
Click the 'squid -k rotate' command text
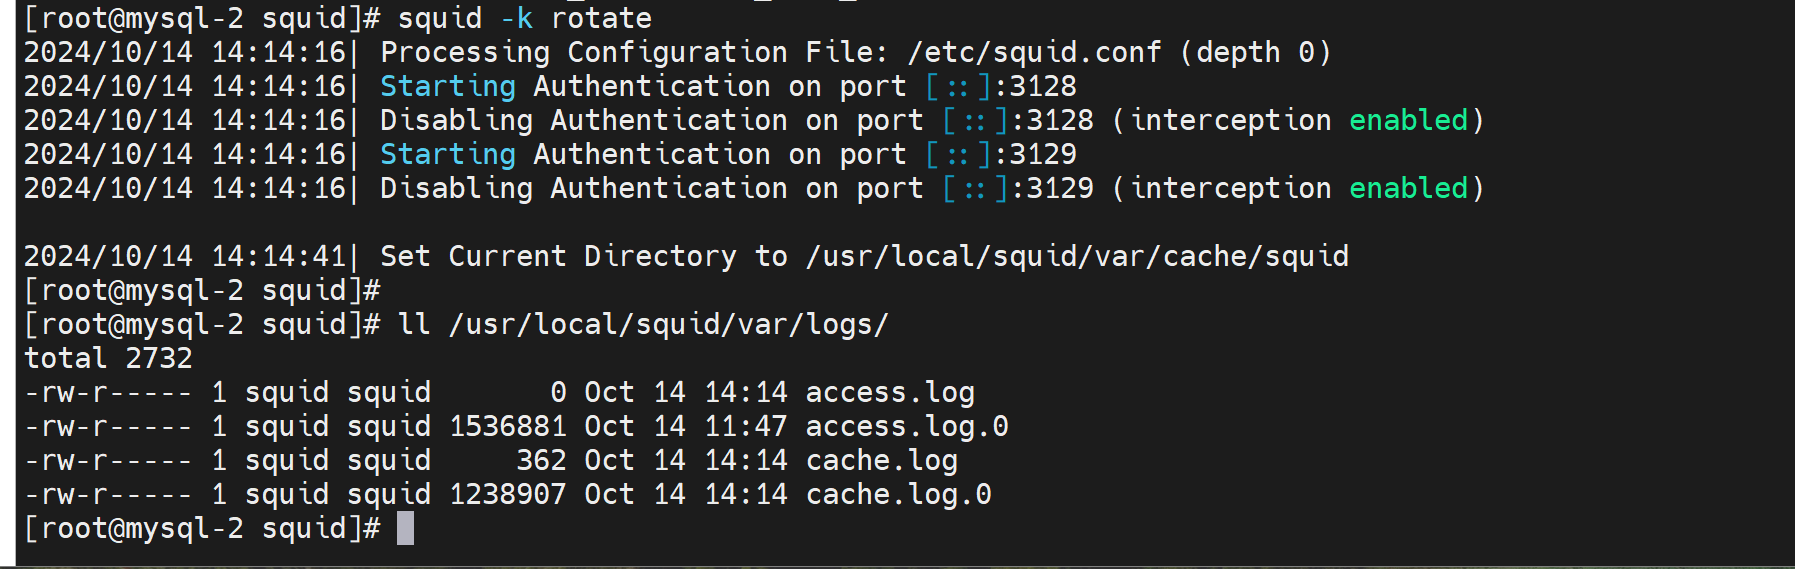[524, 18]
